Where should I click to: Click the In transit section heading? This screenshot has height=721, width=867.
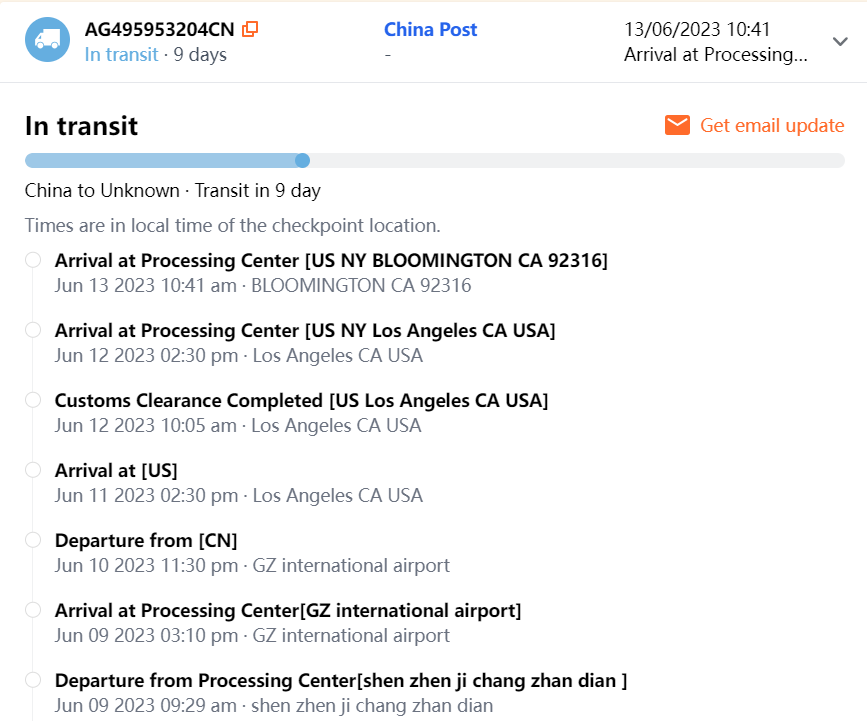click(81, 126)
